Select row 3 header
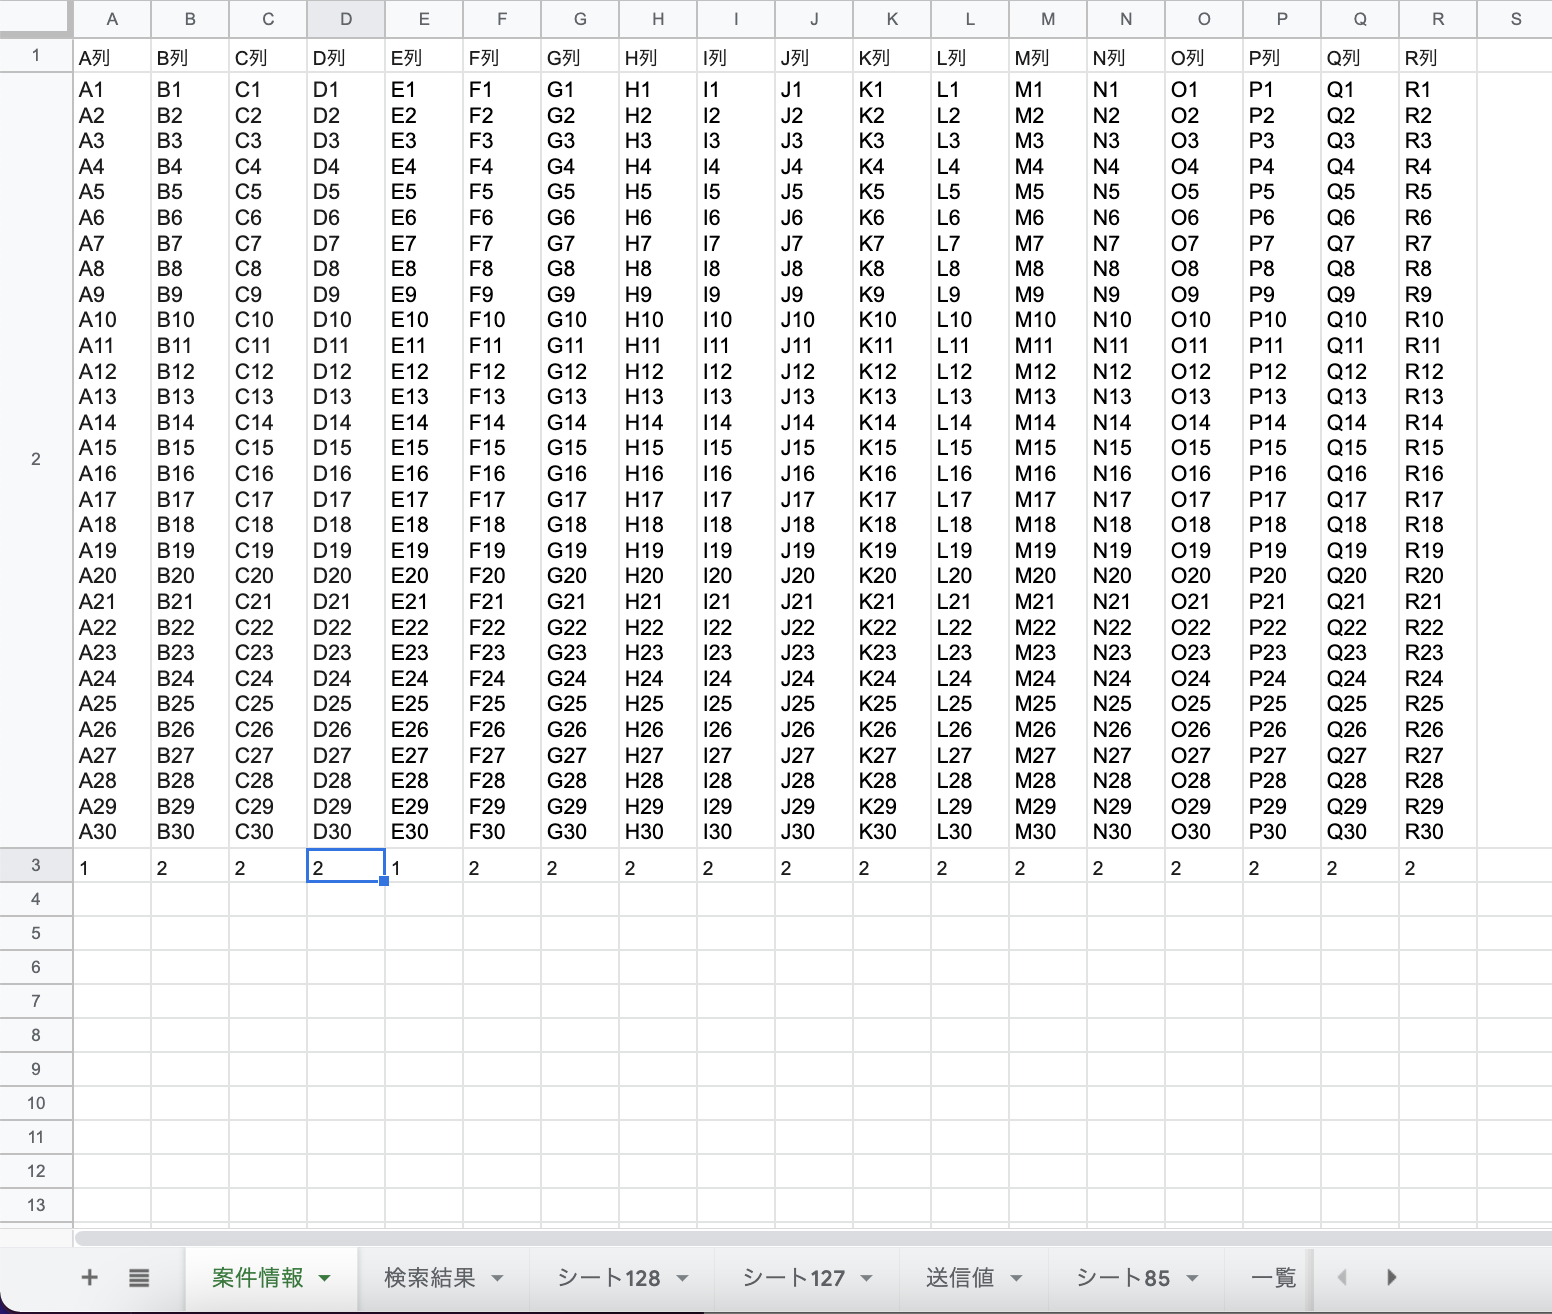 tap(36, 865)
